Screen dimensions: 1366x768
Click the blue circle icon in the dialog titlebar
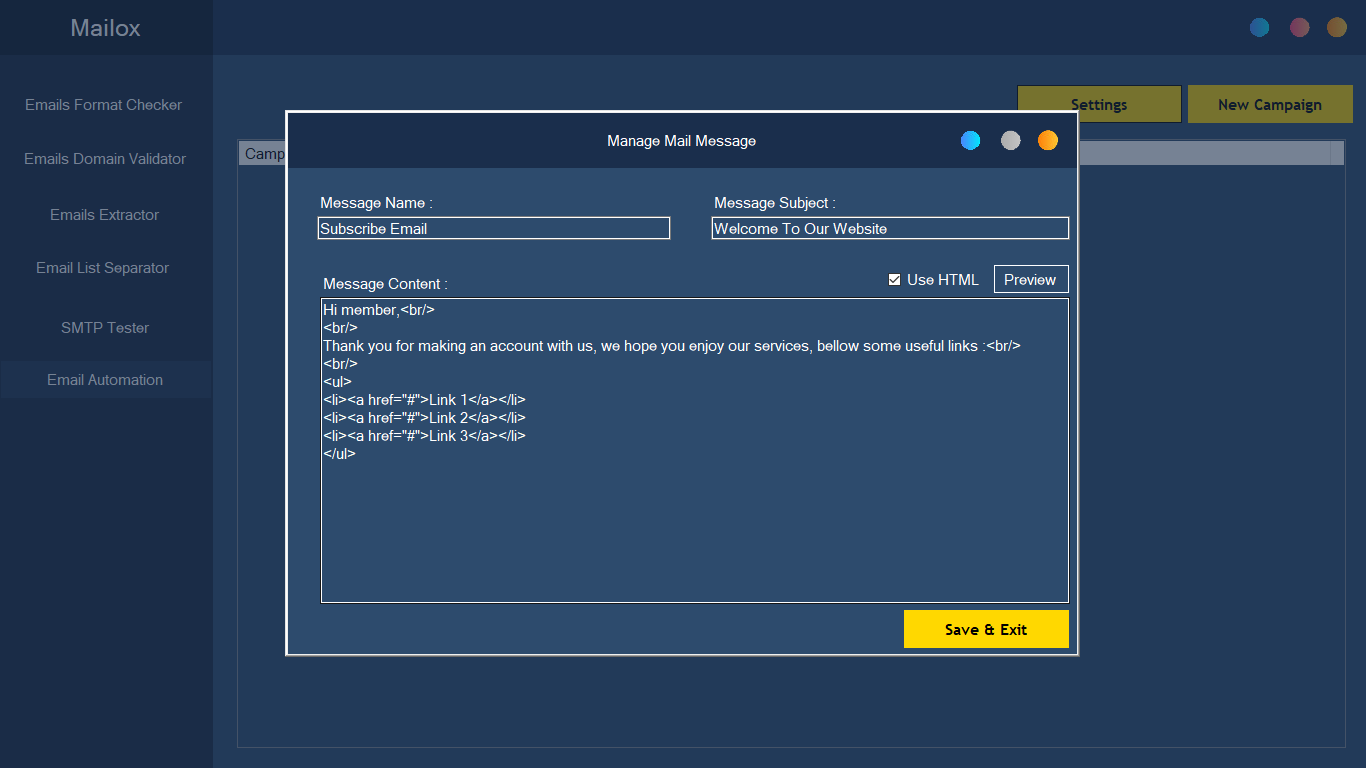click(x=970, y=140)
